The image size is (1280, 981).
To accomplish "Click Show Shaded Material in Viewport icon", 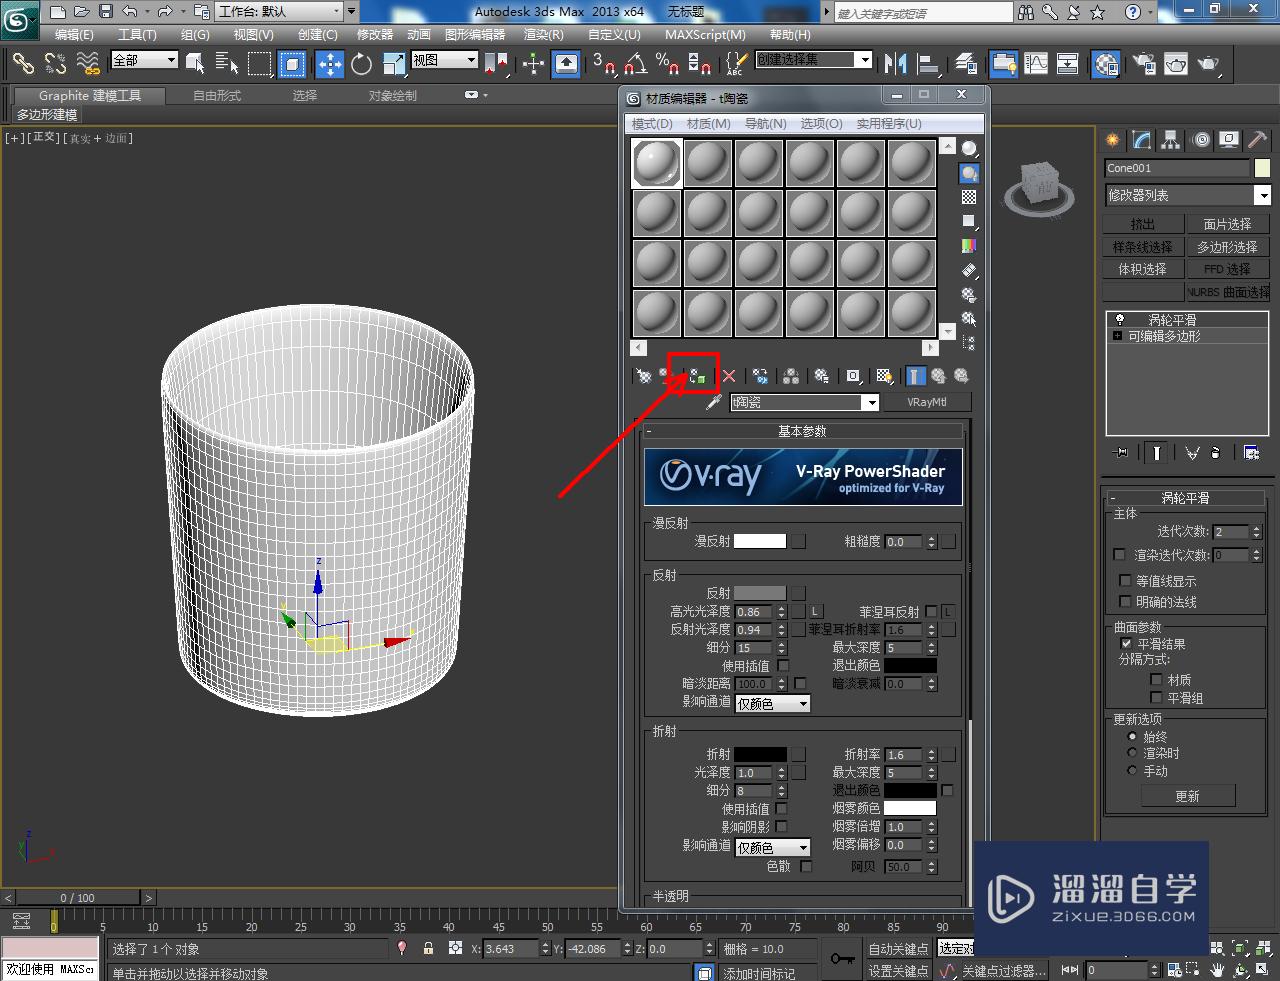I will pos(885,376).
